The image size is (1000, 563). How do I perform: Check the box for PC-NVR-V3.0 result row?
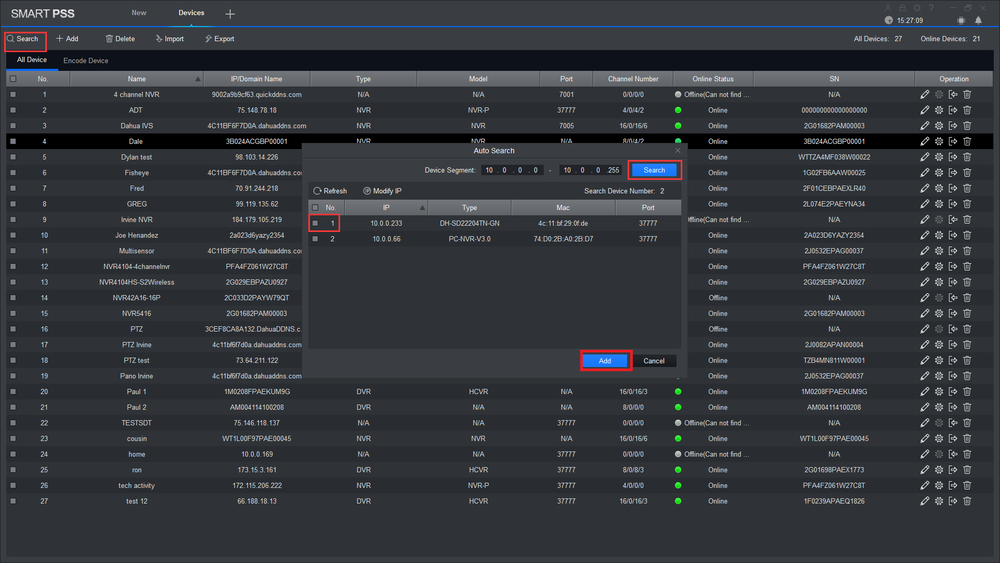click(x=316, y=239)
